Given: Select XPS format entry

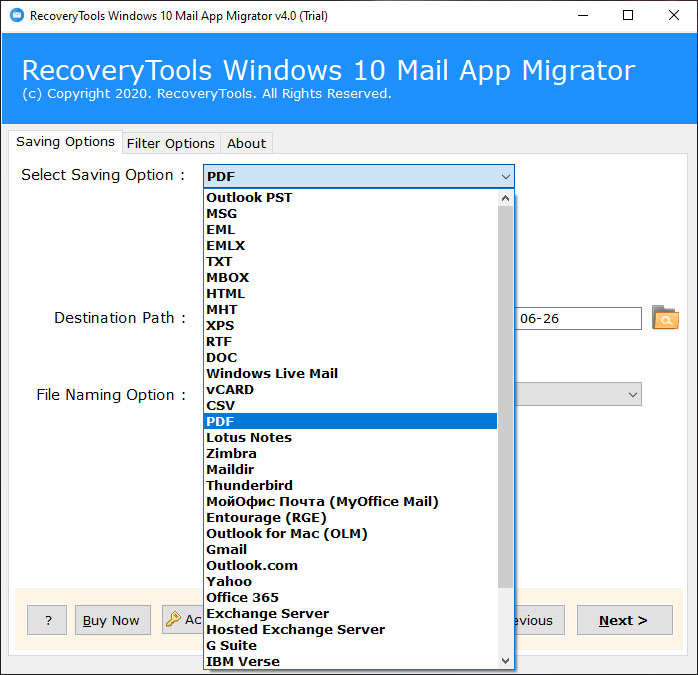Looking at the screenshot, I should pyautogui.click(x=350, y=325).
